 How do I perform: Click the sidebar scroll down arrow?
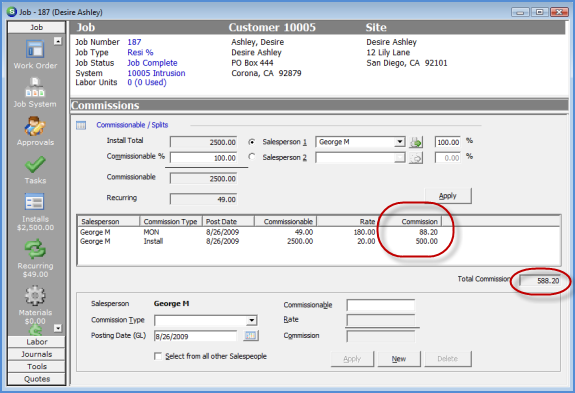pos(58,328)
